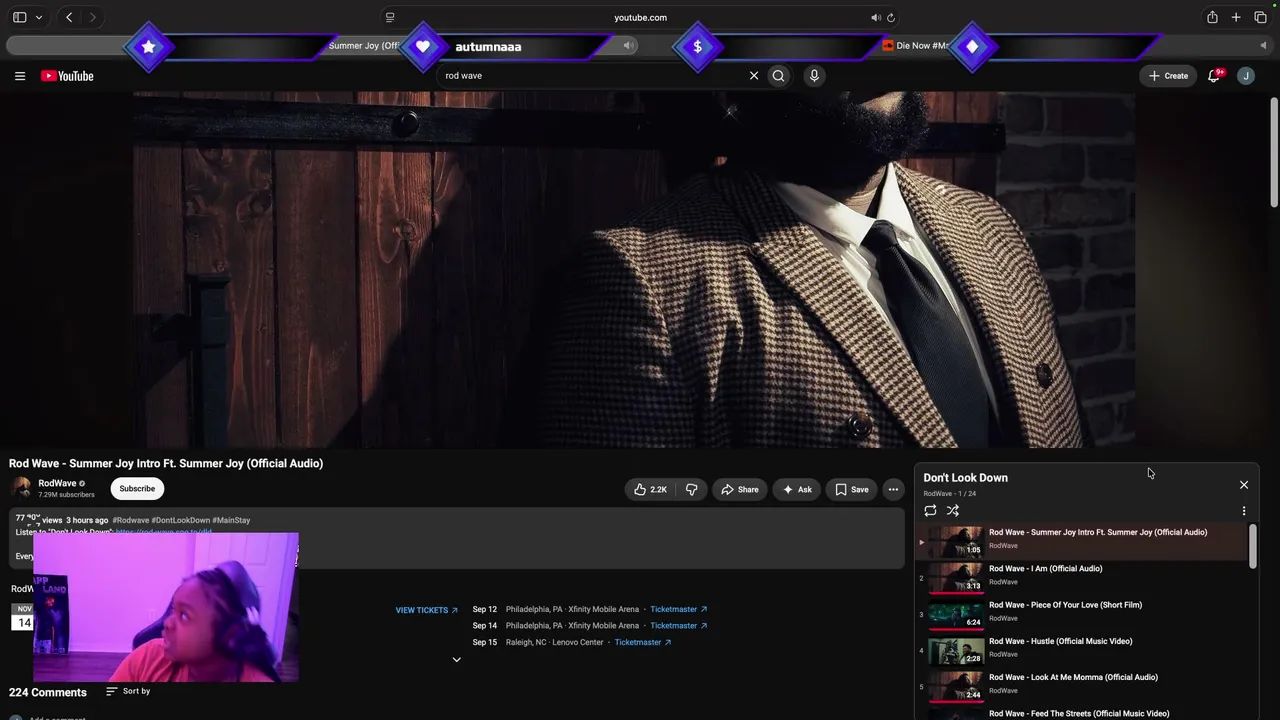
Task: Click the #Rodwave hashtag
Action: (x=131, y=520)
